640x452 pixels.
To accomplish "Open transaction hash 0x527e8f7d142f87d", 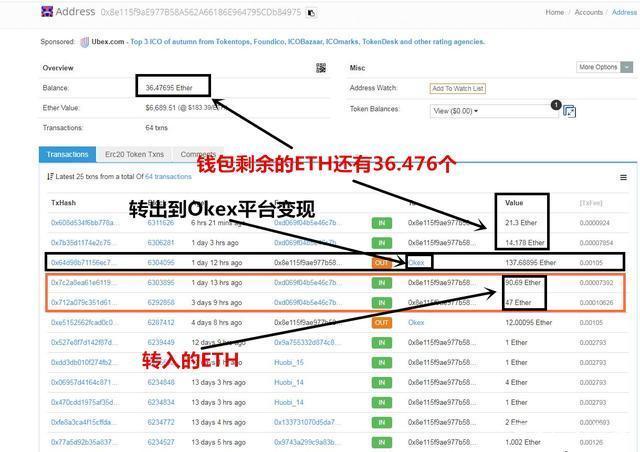I will click(x=84, y=342).
